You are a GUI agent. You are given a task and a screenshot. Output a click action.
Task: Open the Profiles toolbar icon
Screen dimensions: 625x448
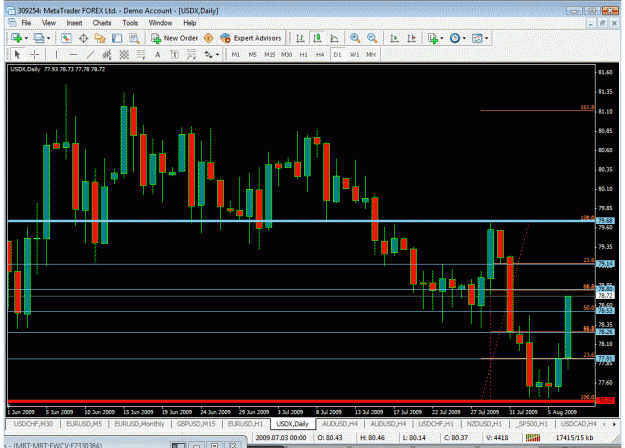[39, 38]
